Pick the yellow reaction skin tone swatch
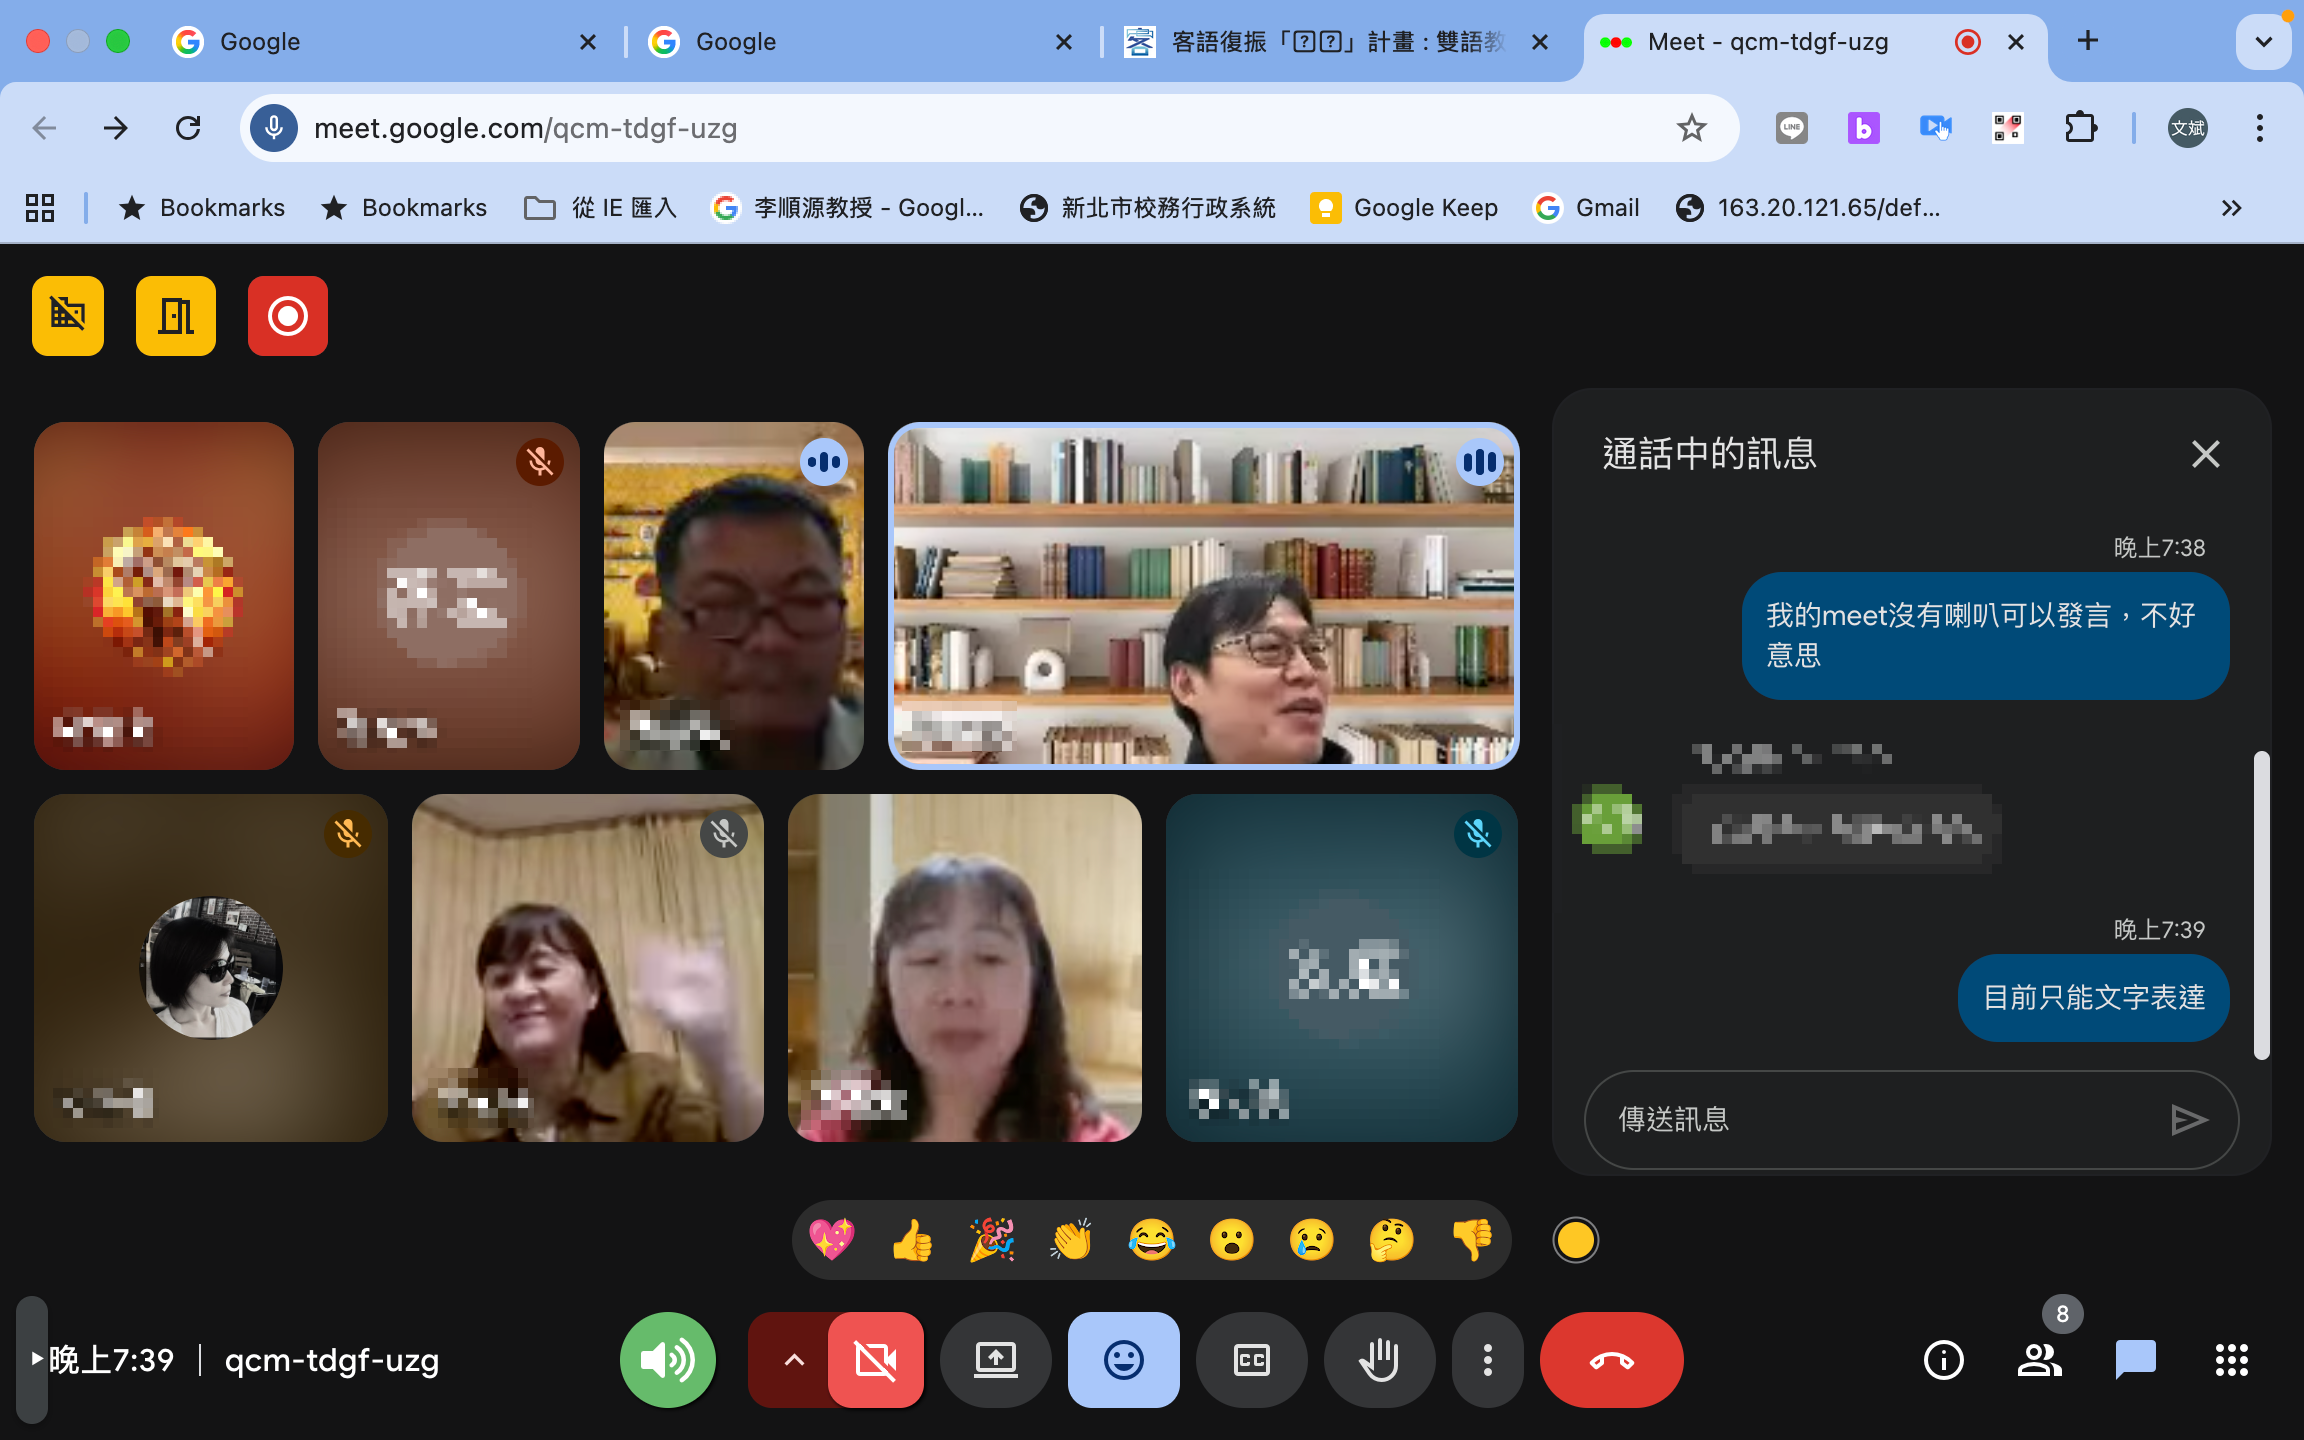Screen dimensions: 2304x1440 pos(1575,1241)
